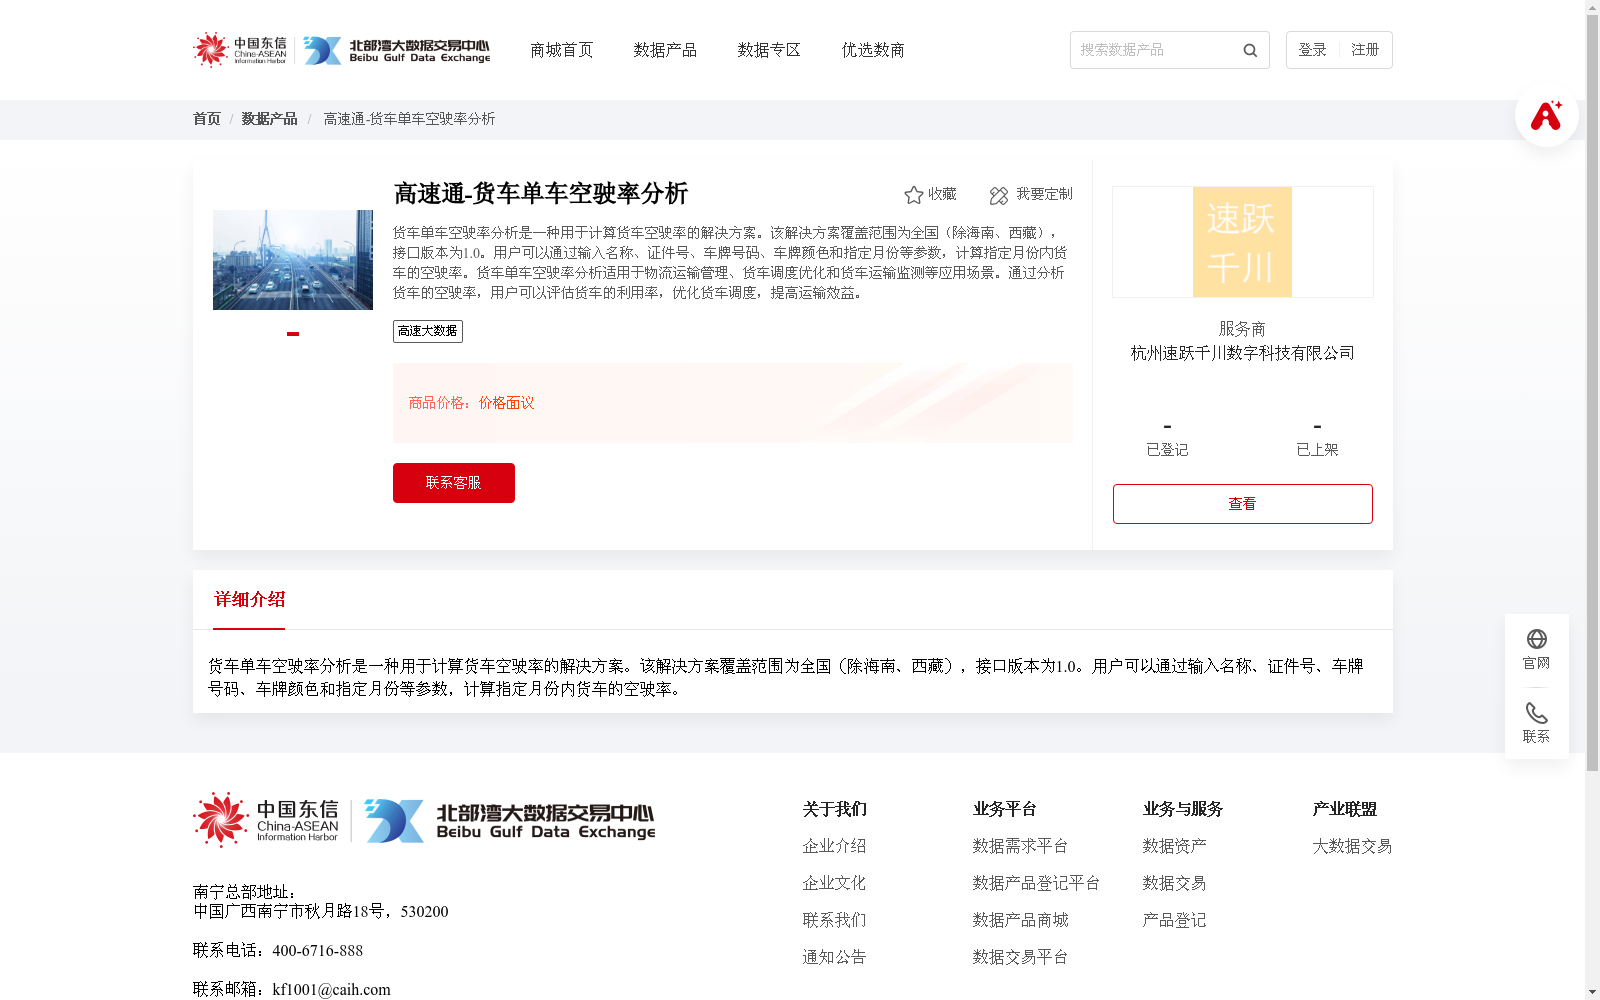The height and width of the screenshot is (1000, 1600).
Task: Click the 中国东信 header logo
Action: 238,49
